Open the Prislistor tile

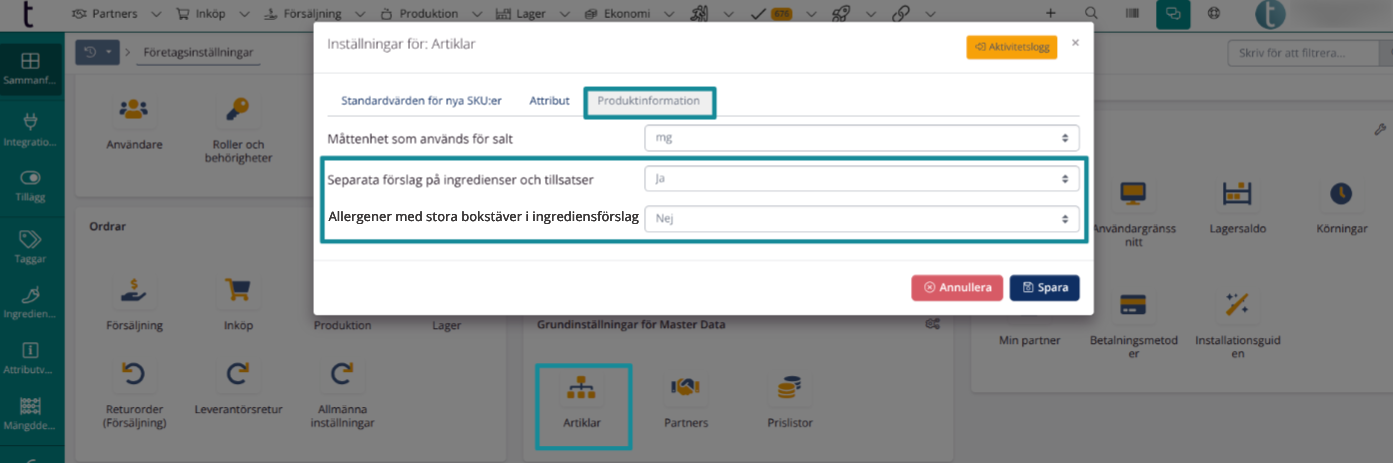(x=790, y=400)
